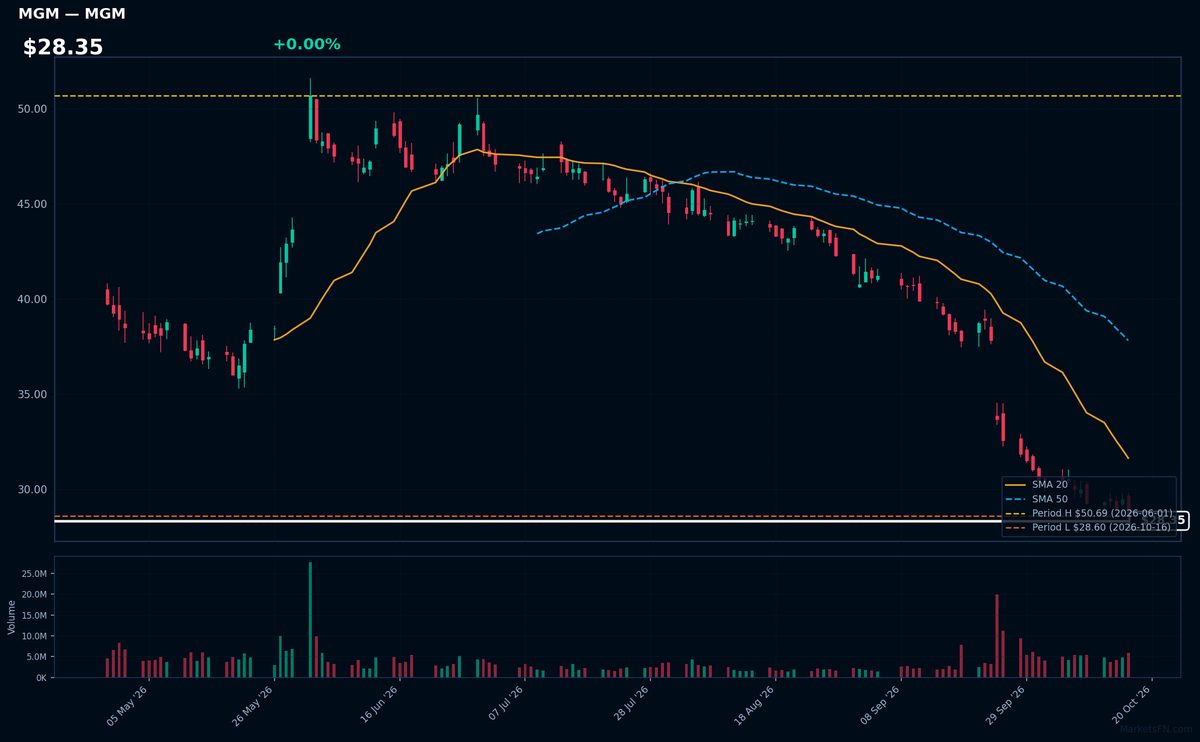Click the 18 Aug '26 date label
Viewport: 1200px width, 742px height.
pyautogui.click(x=755, y=705)
